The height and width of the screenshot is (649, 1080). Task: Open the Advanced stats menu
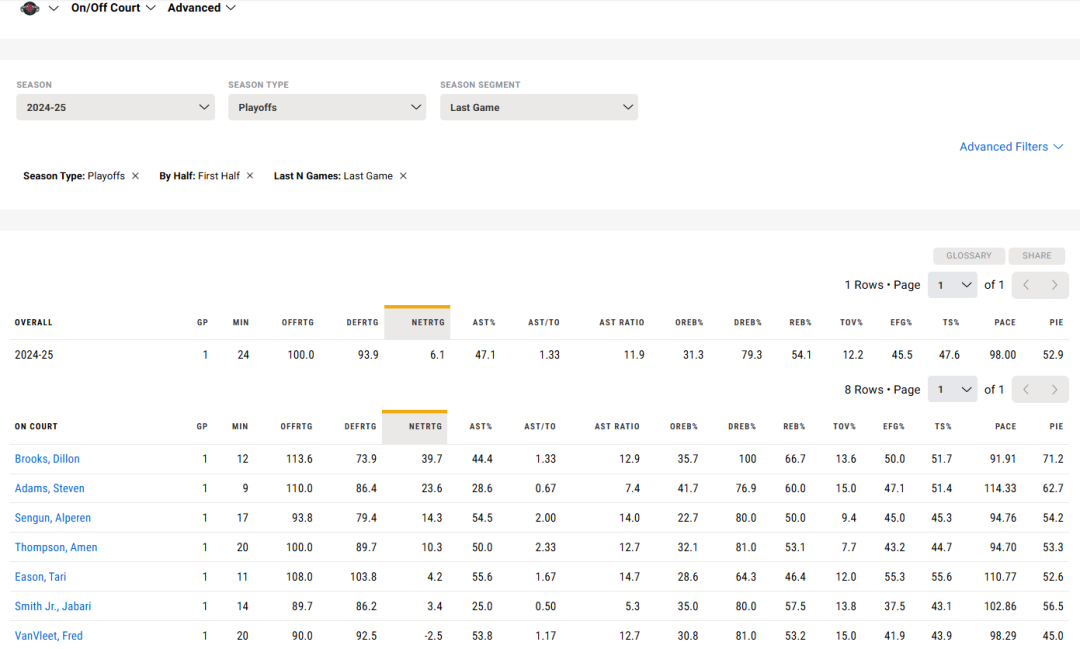201,8
